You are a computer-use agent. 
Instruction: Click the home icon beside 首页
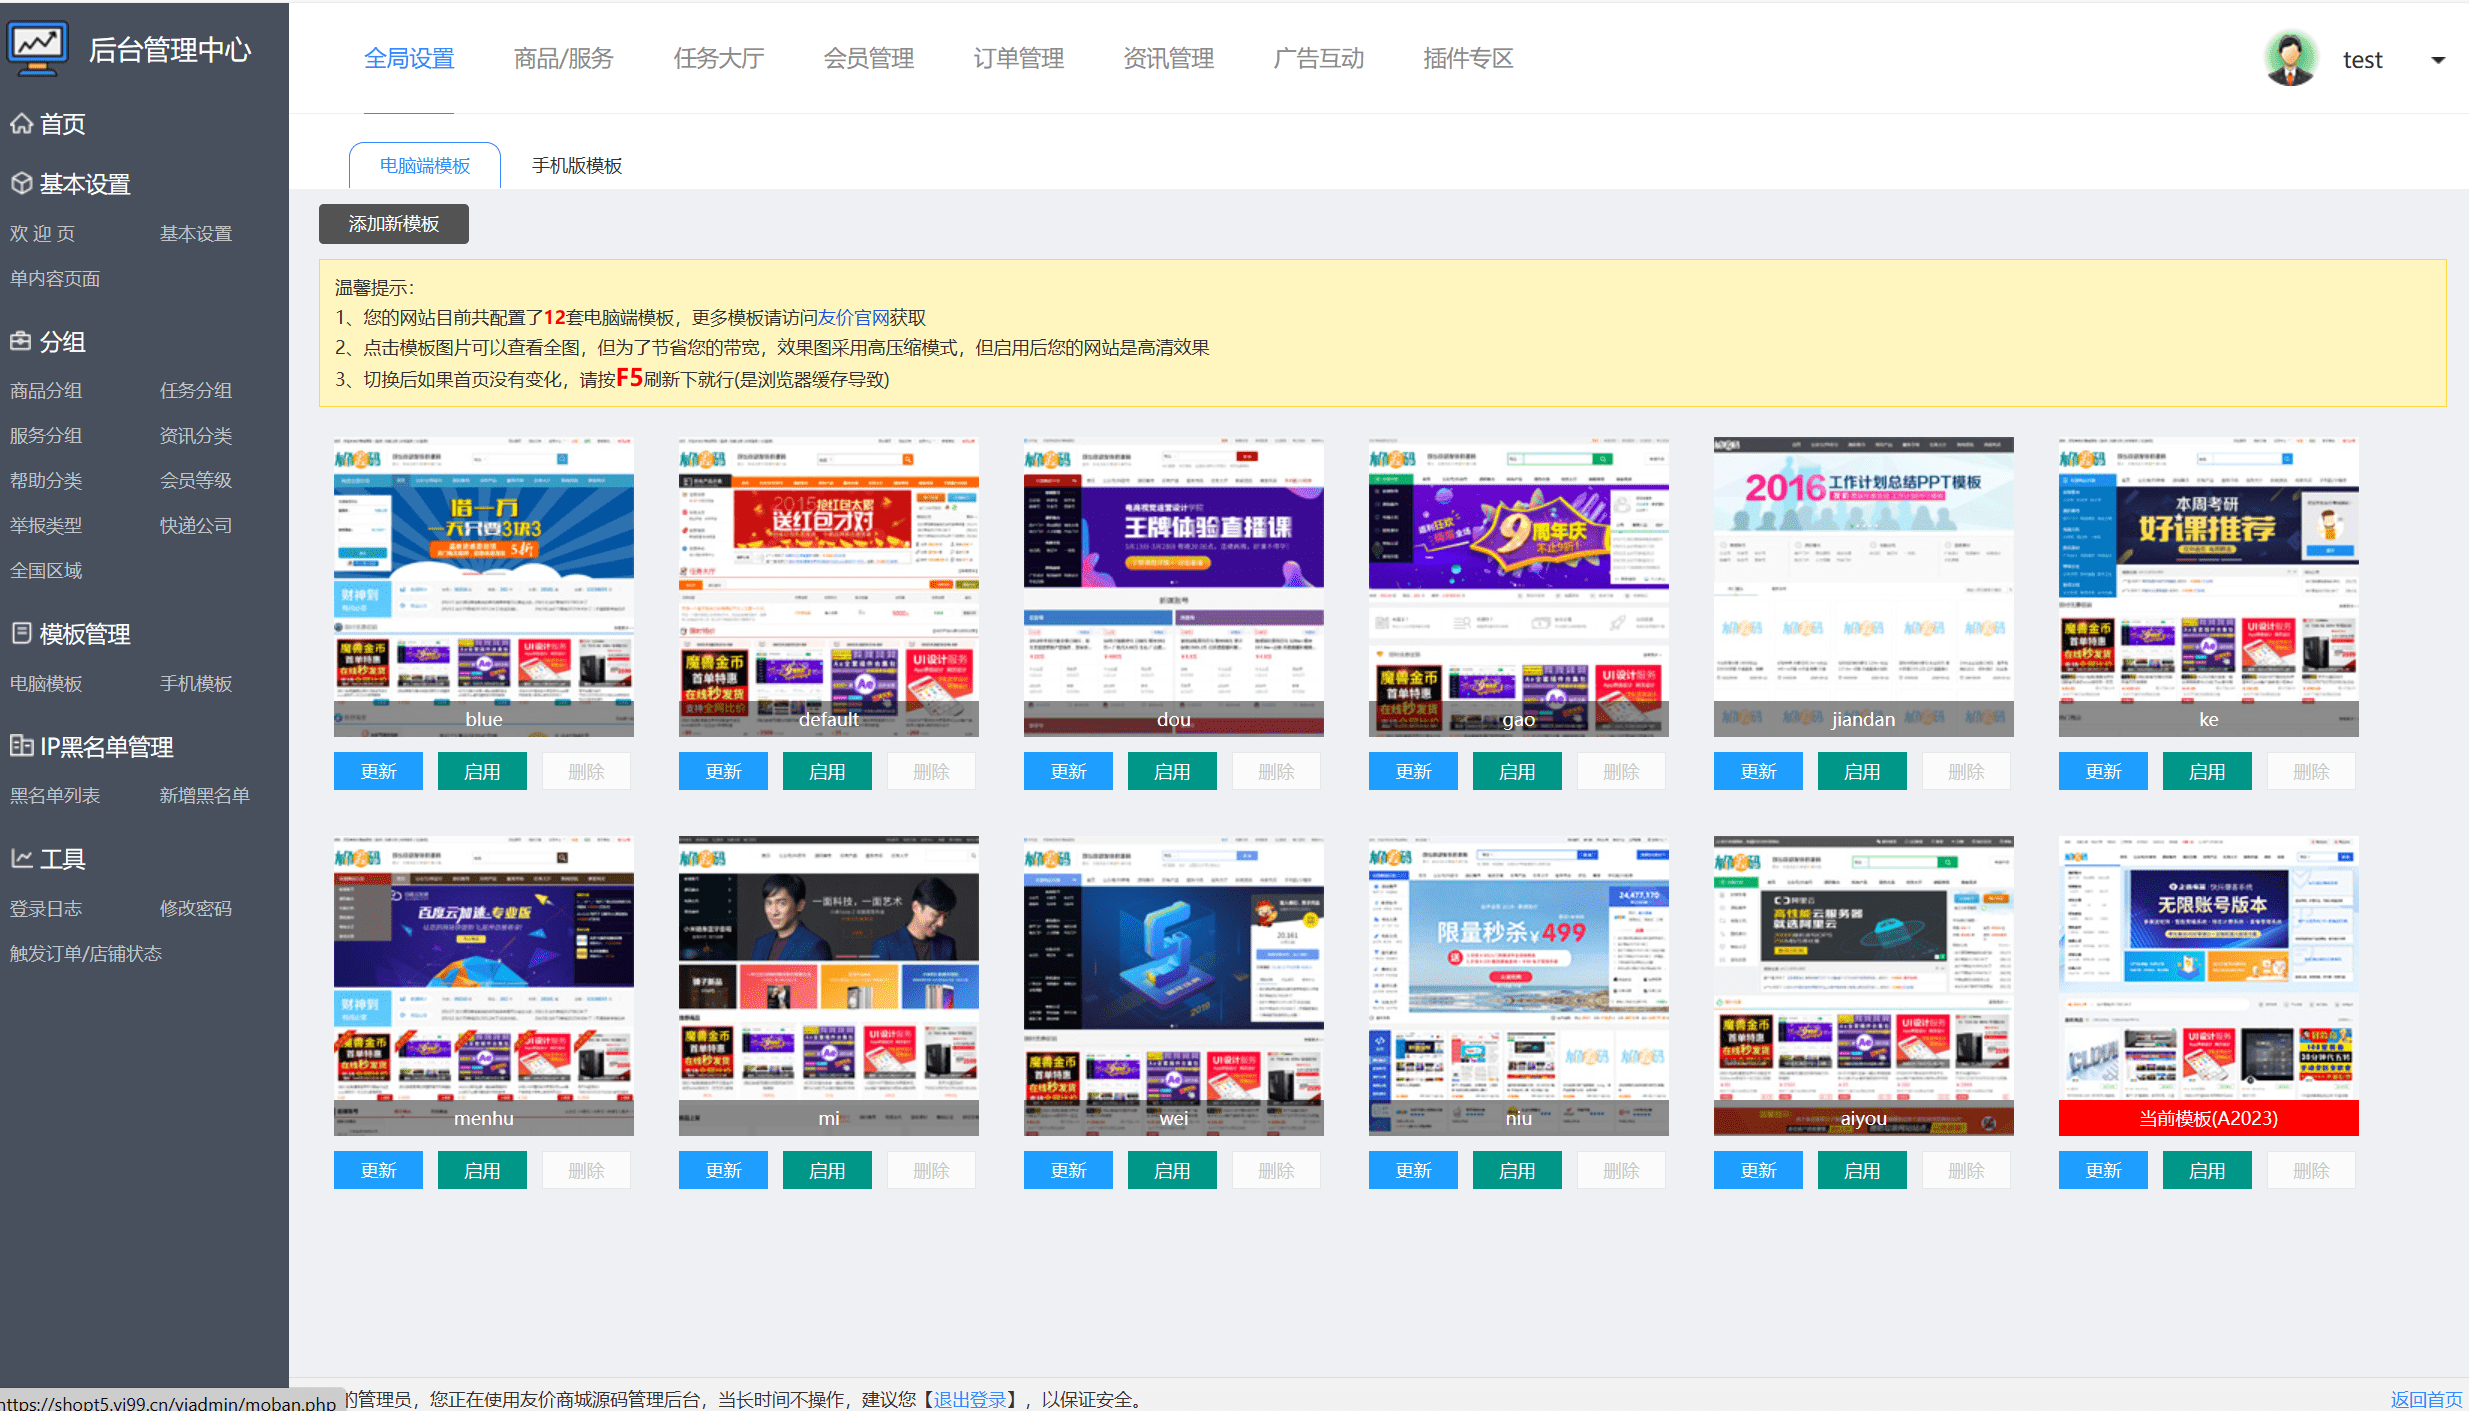pos(21,124)
